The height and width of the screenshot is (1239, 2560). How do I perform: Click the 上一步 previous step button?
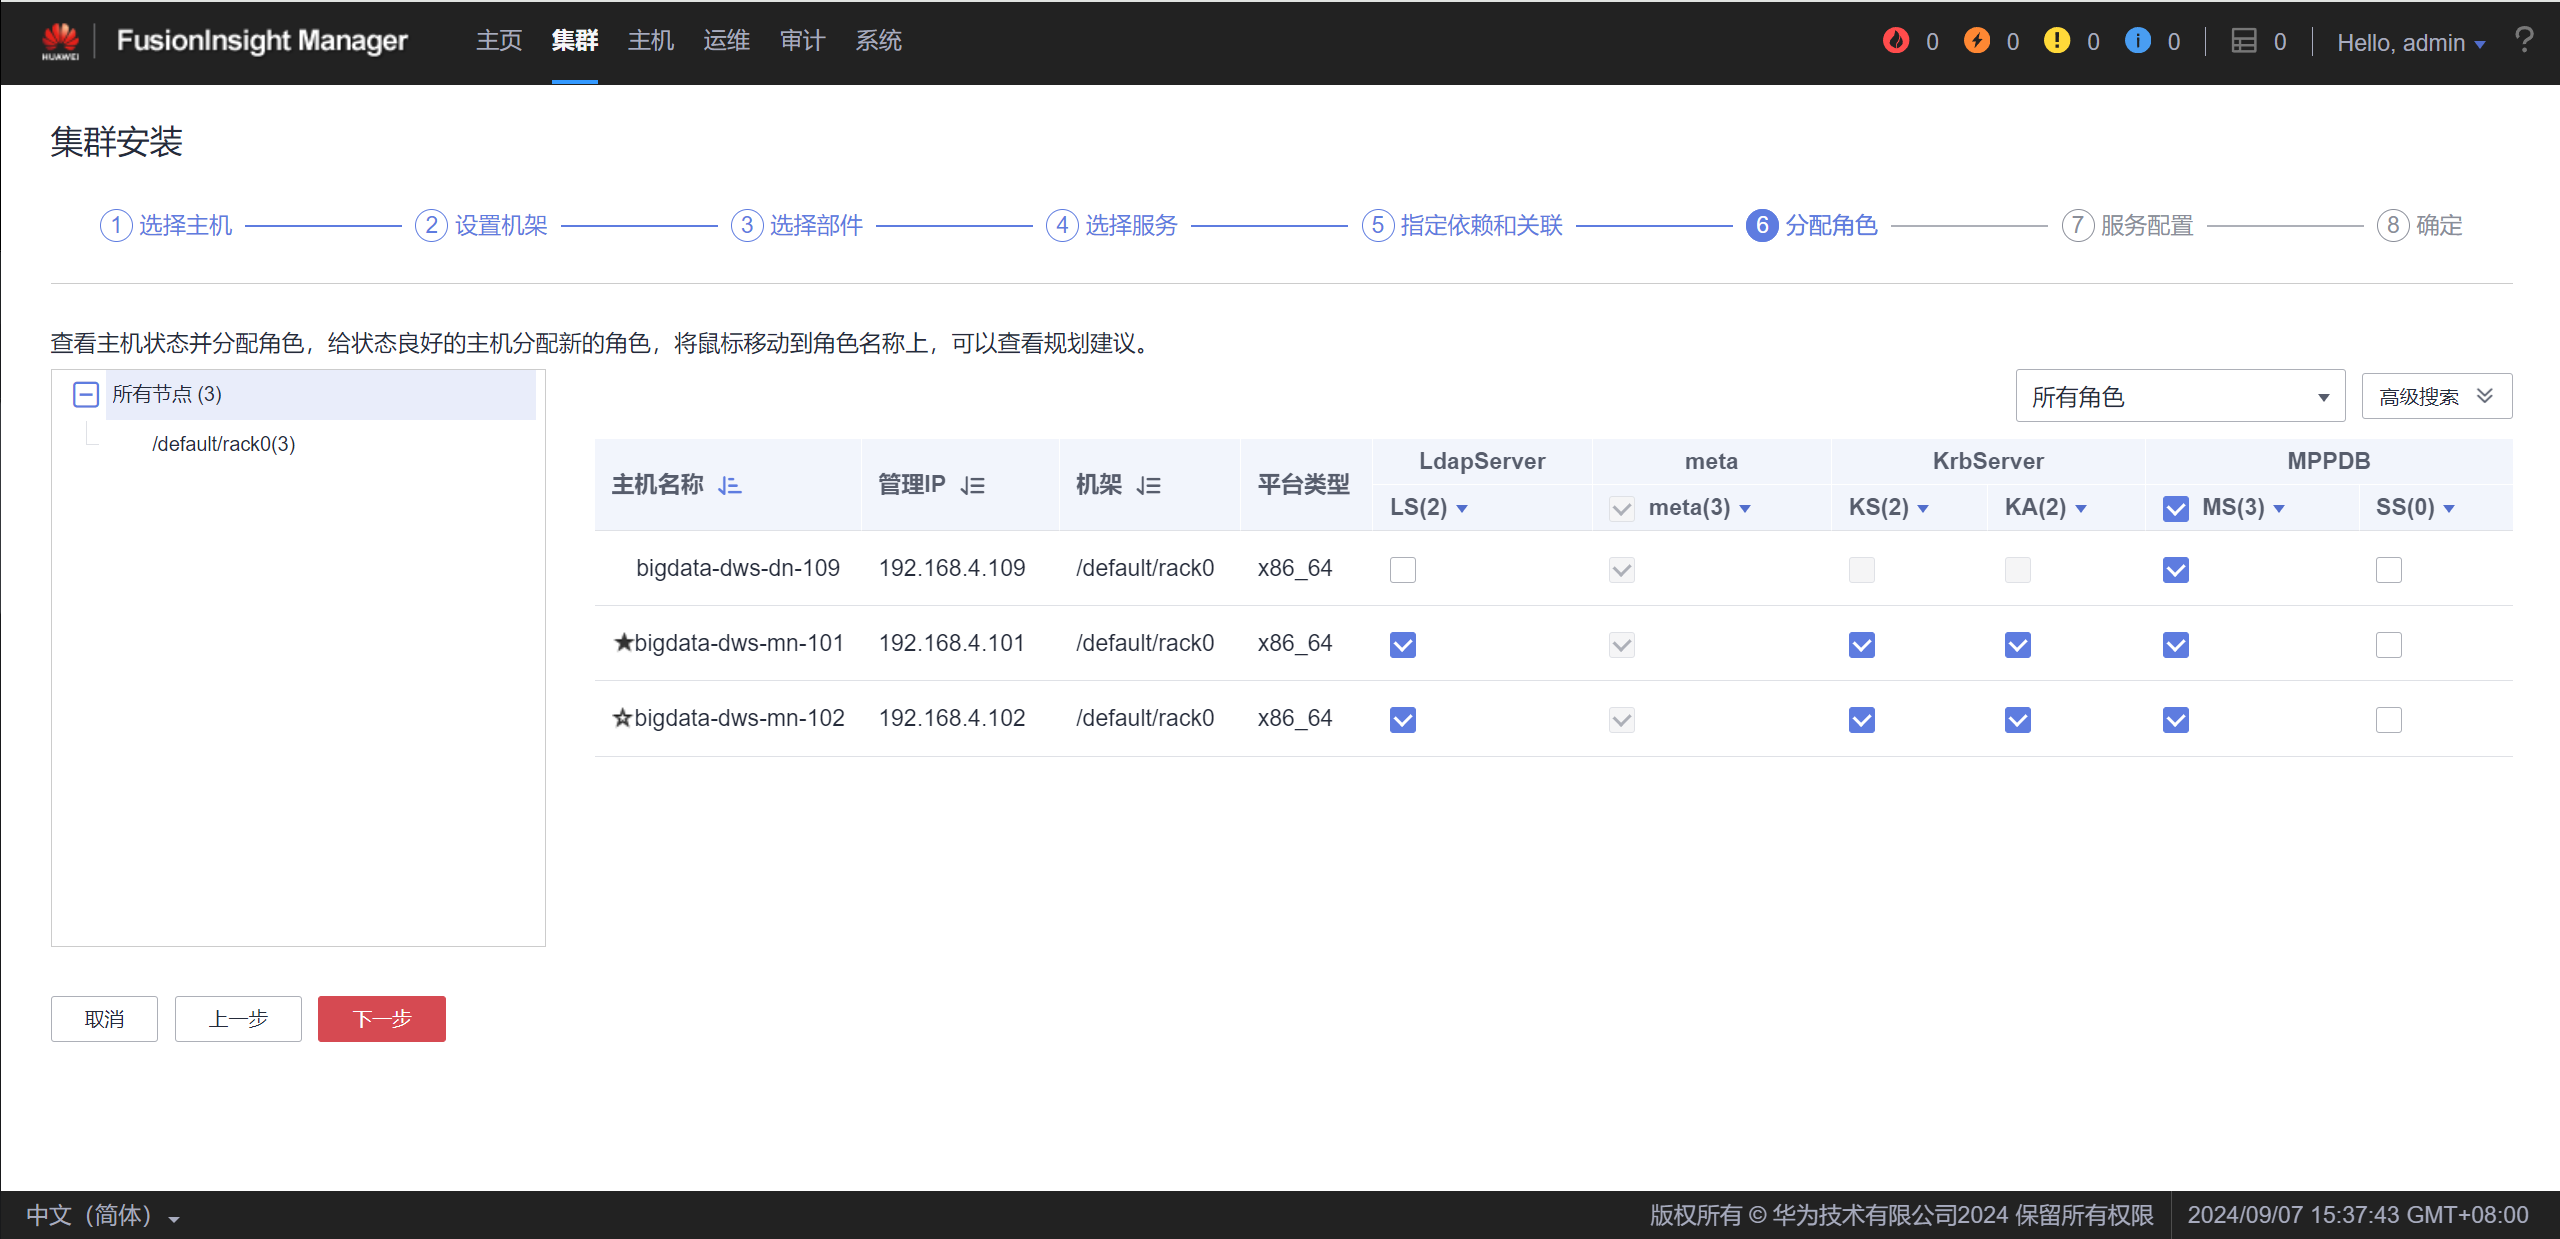[238, 1019]
